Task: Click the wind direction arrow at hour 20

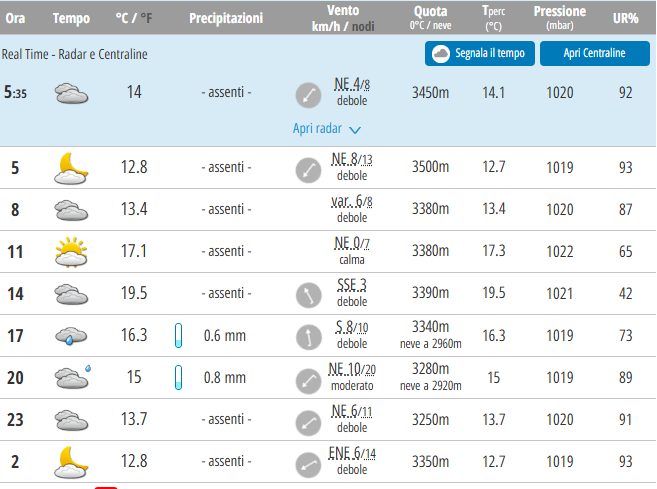Action: pos(308,378)
